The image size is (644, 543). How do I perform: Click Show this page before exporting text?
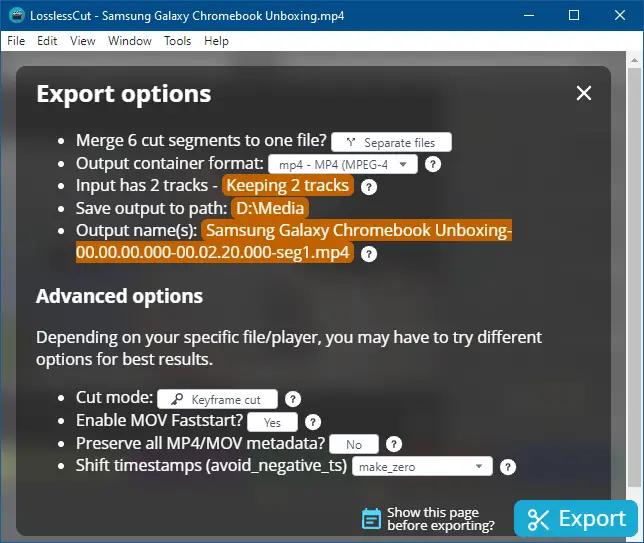coord(441,519)
